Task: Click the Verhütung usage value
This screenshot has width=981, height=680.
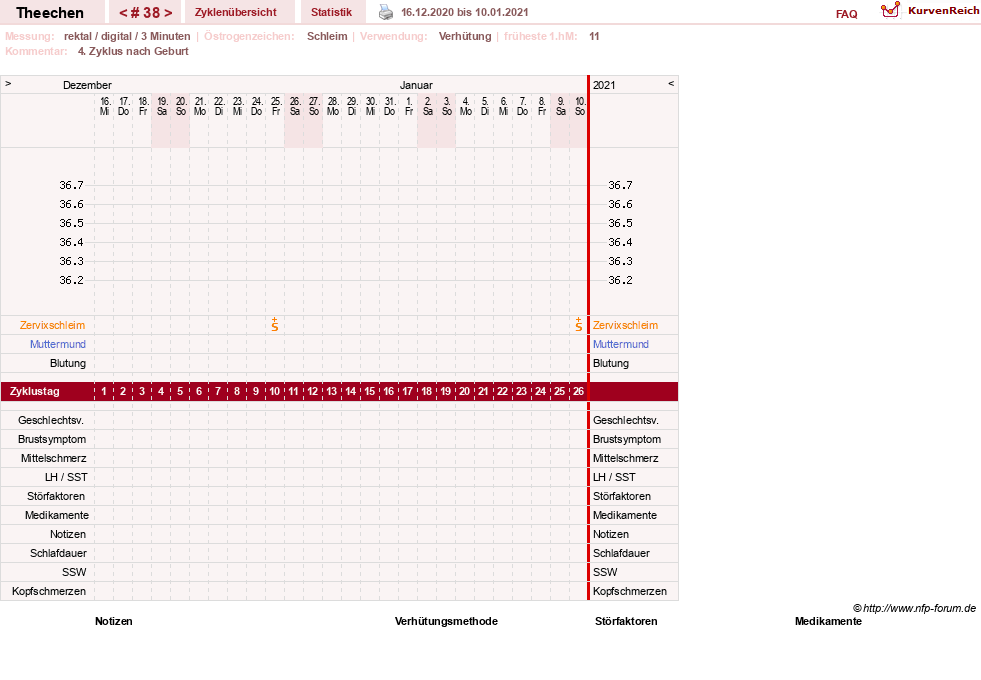Action: pos(465,36)
